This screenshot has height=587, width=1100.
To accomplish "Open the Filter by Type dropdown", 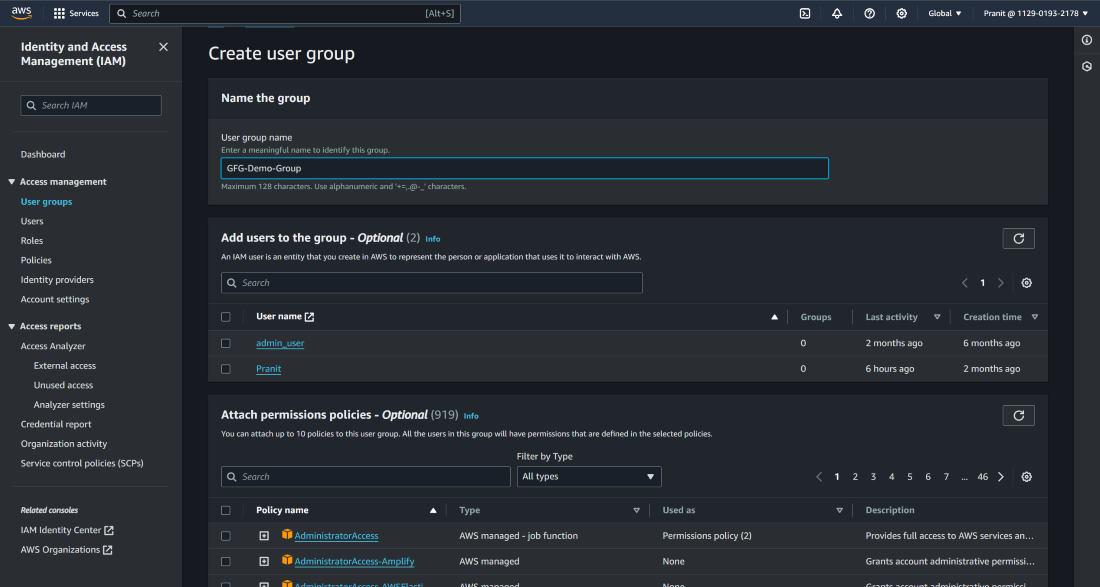I will [589, 477].
